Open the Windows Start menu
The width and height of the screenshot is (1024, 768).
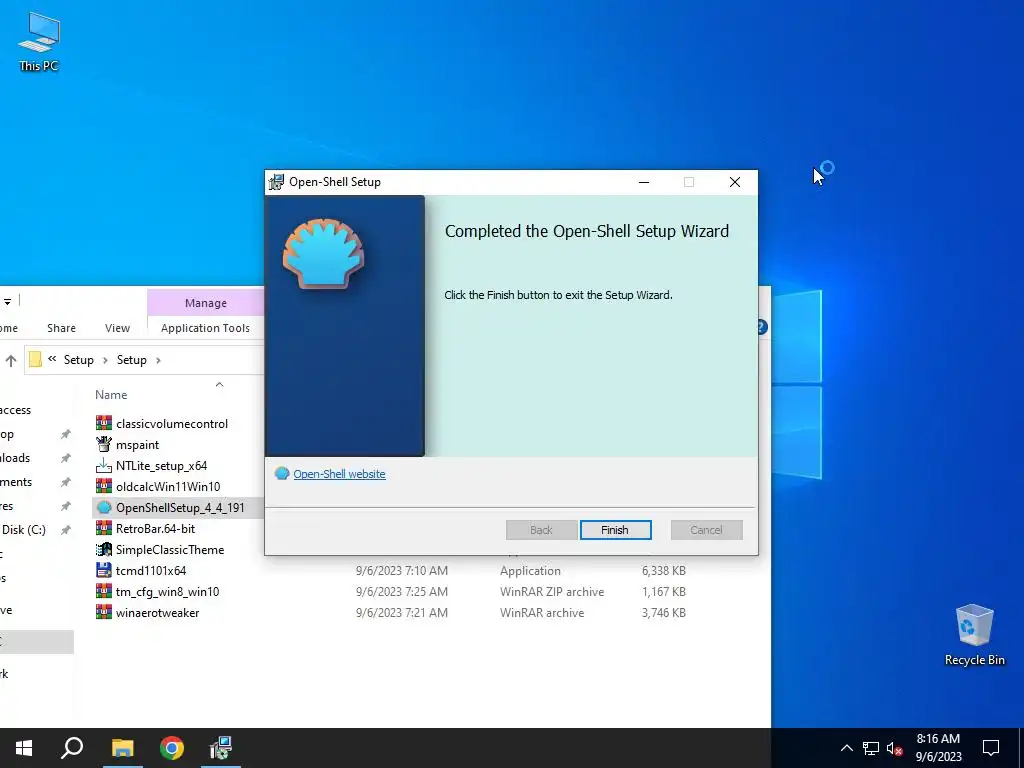[24, 748]
